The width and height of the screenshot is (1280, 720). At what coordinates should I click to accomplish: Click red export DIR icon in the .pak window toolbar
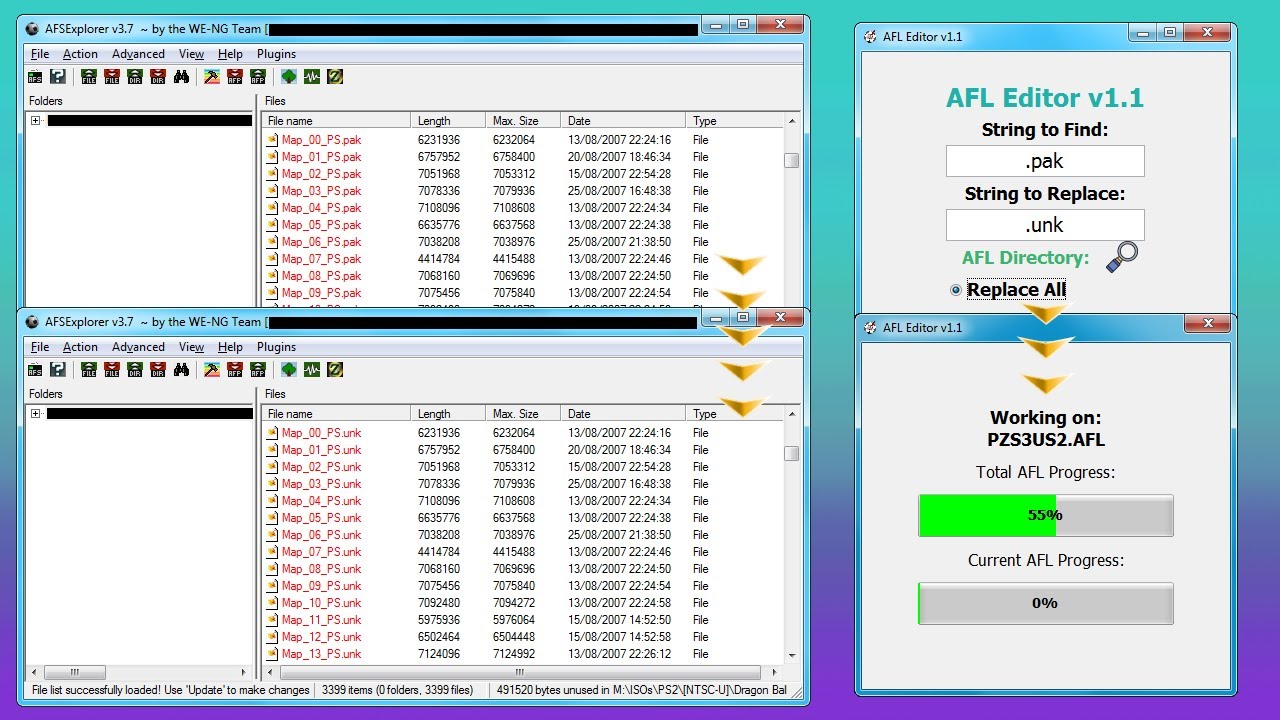tap(158, 76)
